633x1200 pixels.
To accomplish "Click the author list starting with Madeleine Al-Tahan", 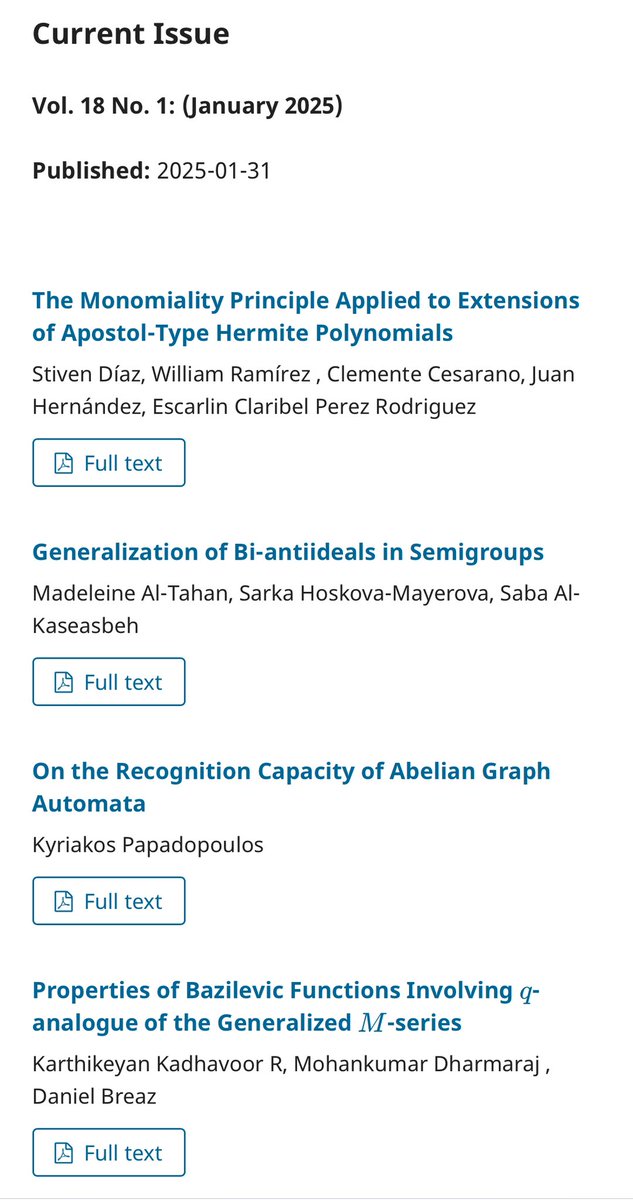I will [x=306, y=609].
